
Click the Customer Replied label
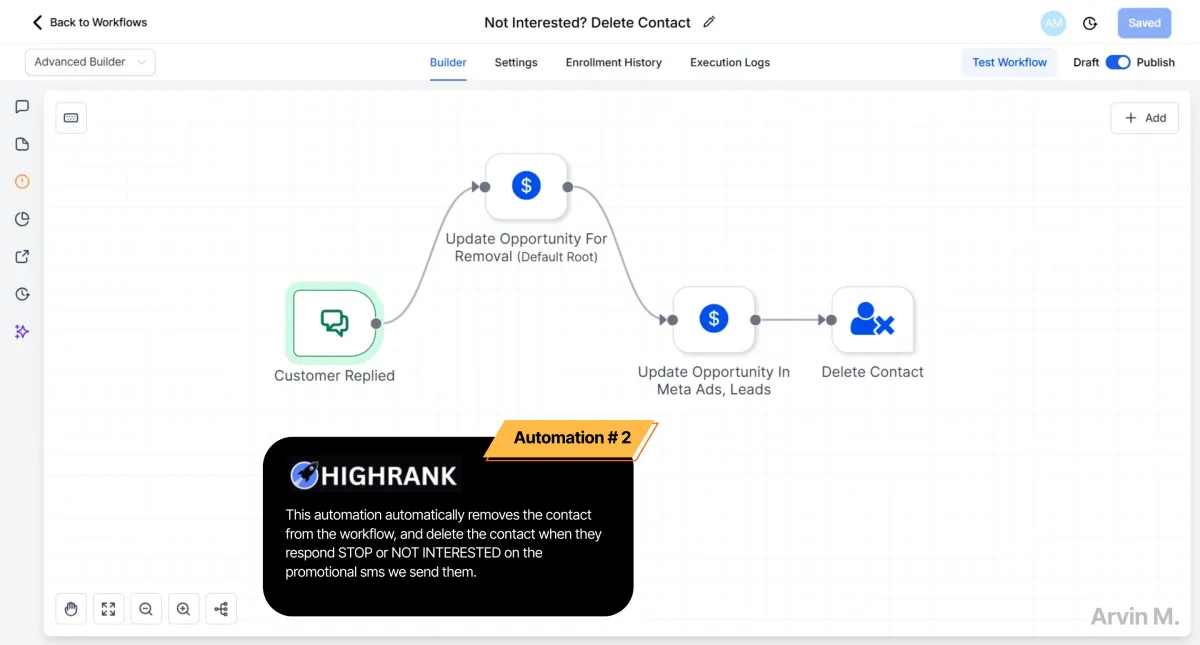click(x=334, y=376)
